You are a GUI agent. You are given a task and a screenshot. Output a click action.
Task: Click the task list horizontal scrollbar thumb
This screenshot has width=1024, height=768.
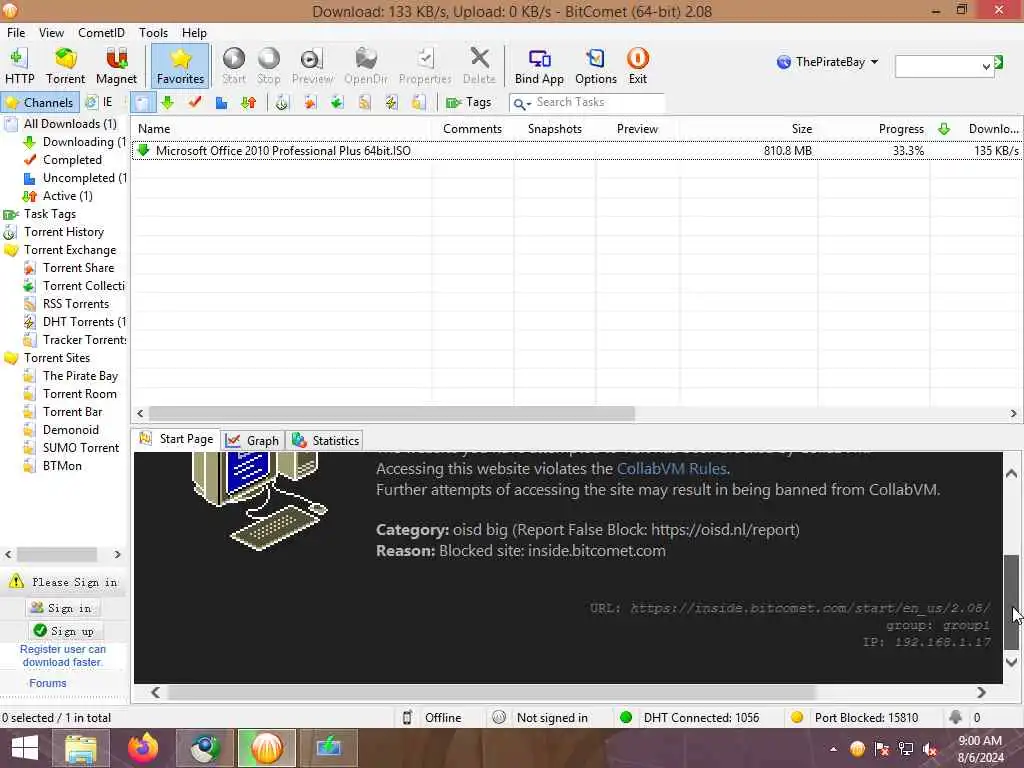(x=392, y=413)
